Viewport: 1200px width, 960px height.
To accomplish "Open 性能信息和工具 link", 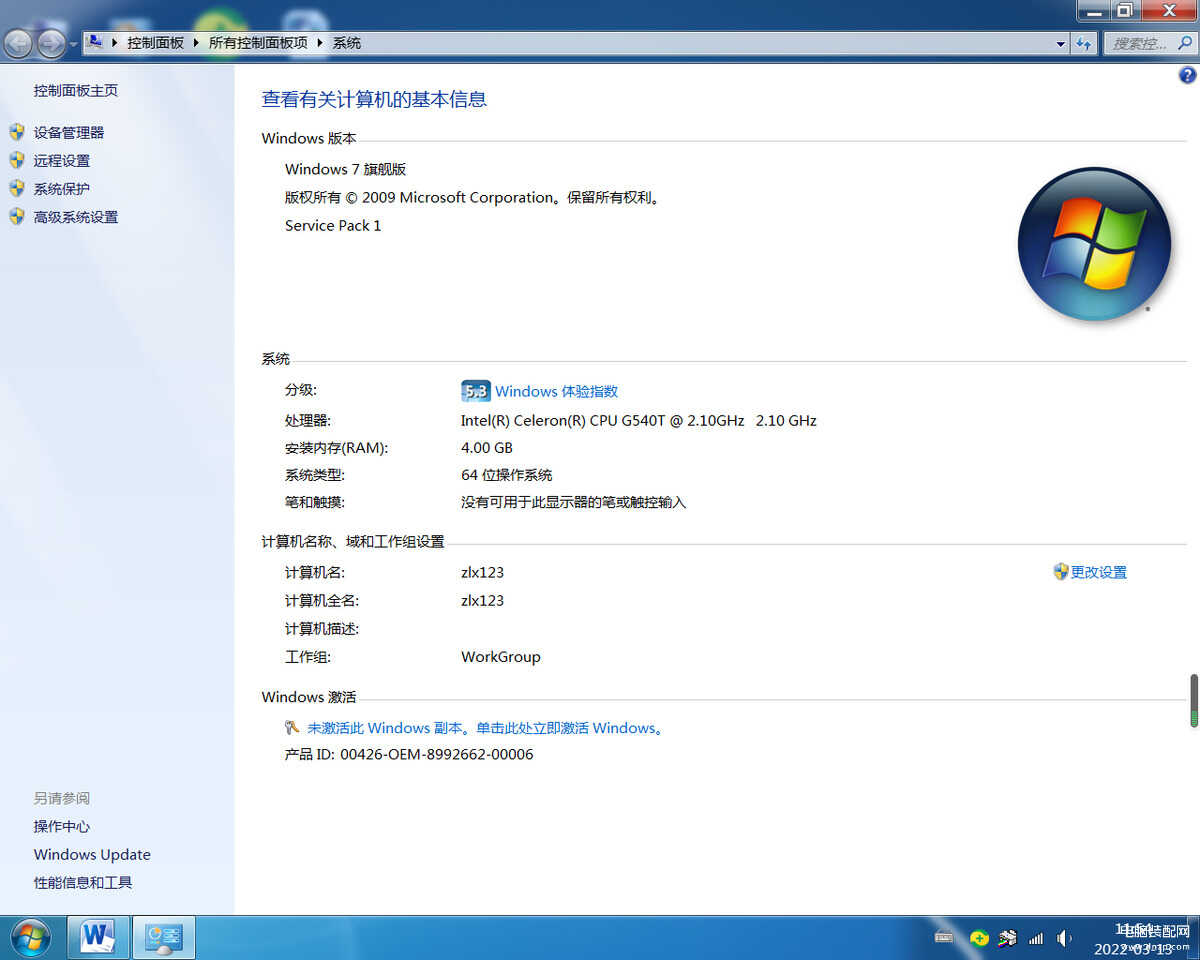I will (x=83, y=882).
